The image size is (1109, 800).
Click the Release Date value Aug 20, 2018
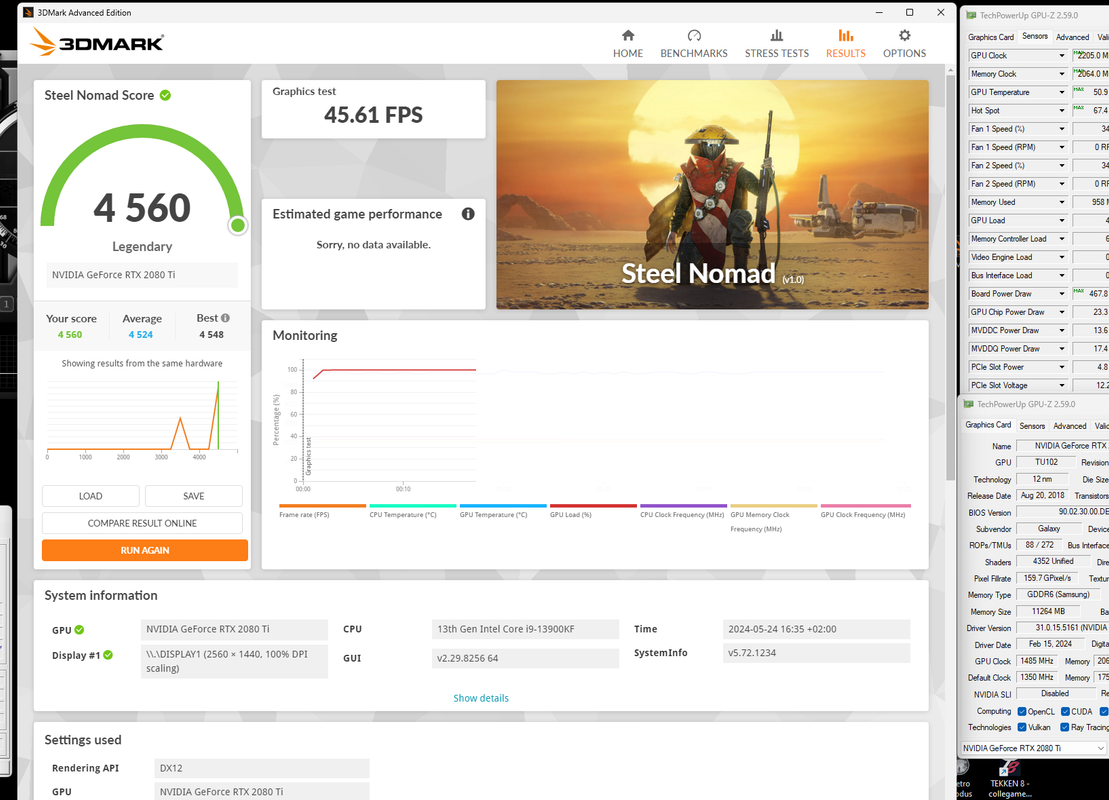click(1043, 495)
